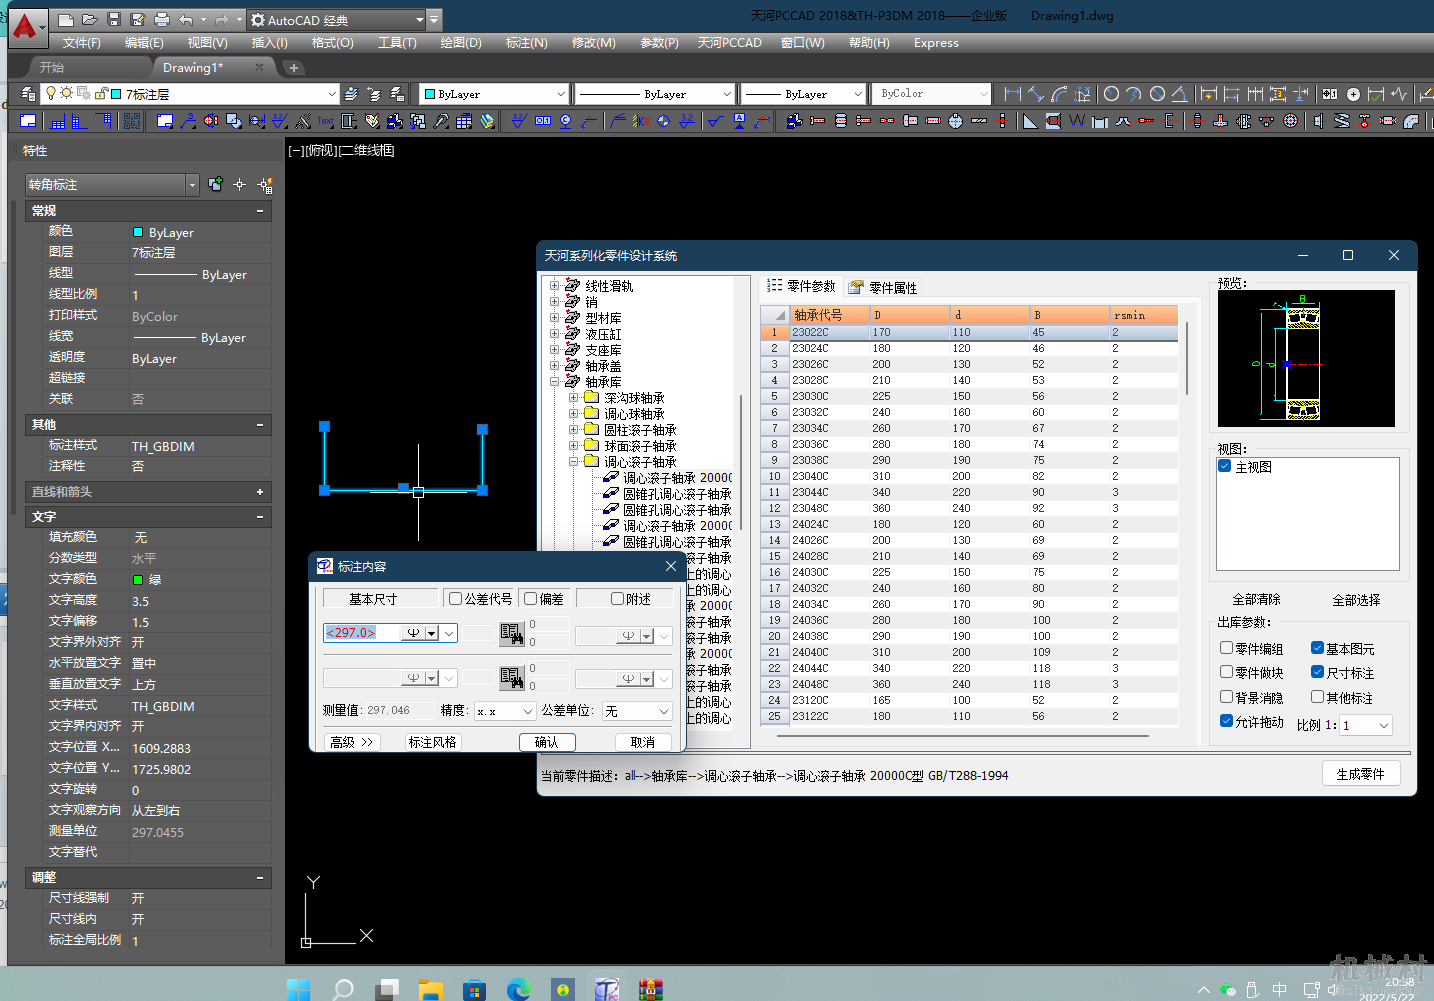Image resolution: width=1434 pixels, height=1001 pixels.
Task: Click the PCCAD Text tool icon
Action: point(326,121)
